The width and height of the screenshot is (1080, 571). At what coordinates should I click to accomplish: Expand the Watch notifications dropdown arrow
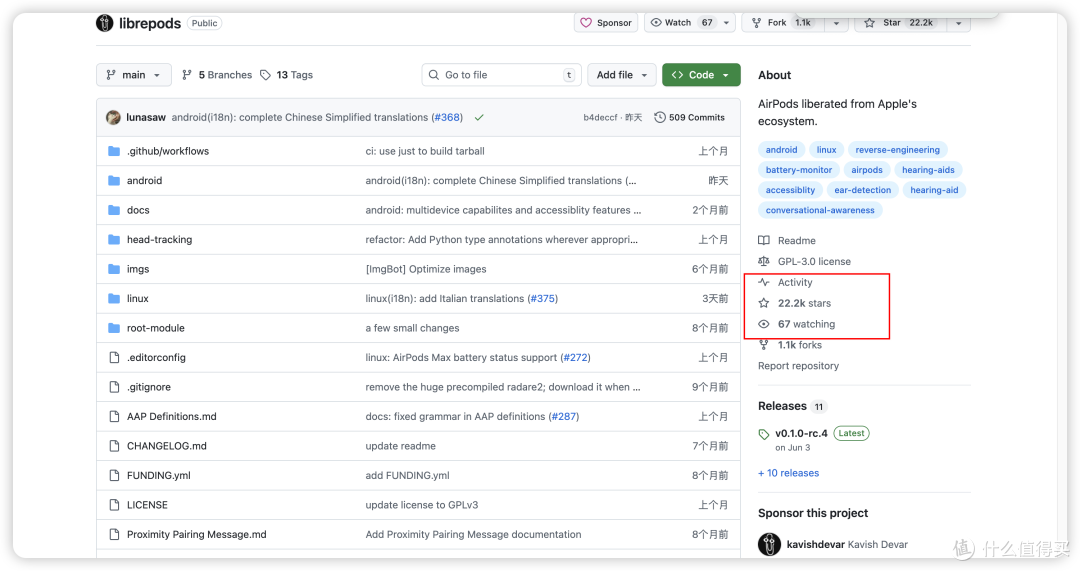(x=727, y=23)
